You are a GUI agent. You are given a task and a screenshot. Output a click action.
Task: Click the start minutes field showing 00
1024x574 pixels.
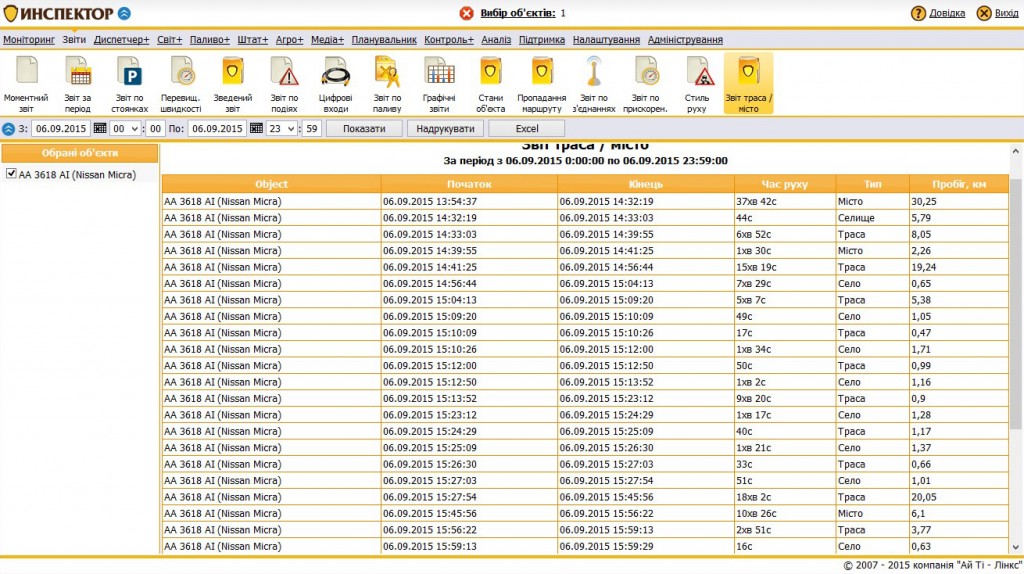tap(155, 129)
